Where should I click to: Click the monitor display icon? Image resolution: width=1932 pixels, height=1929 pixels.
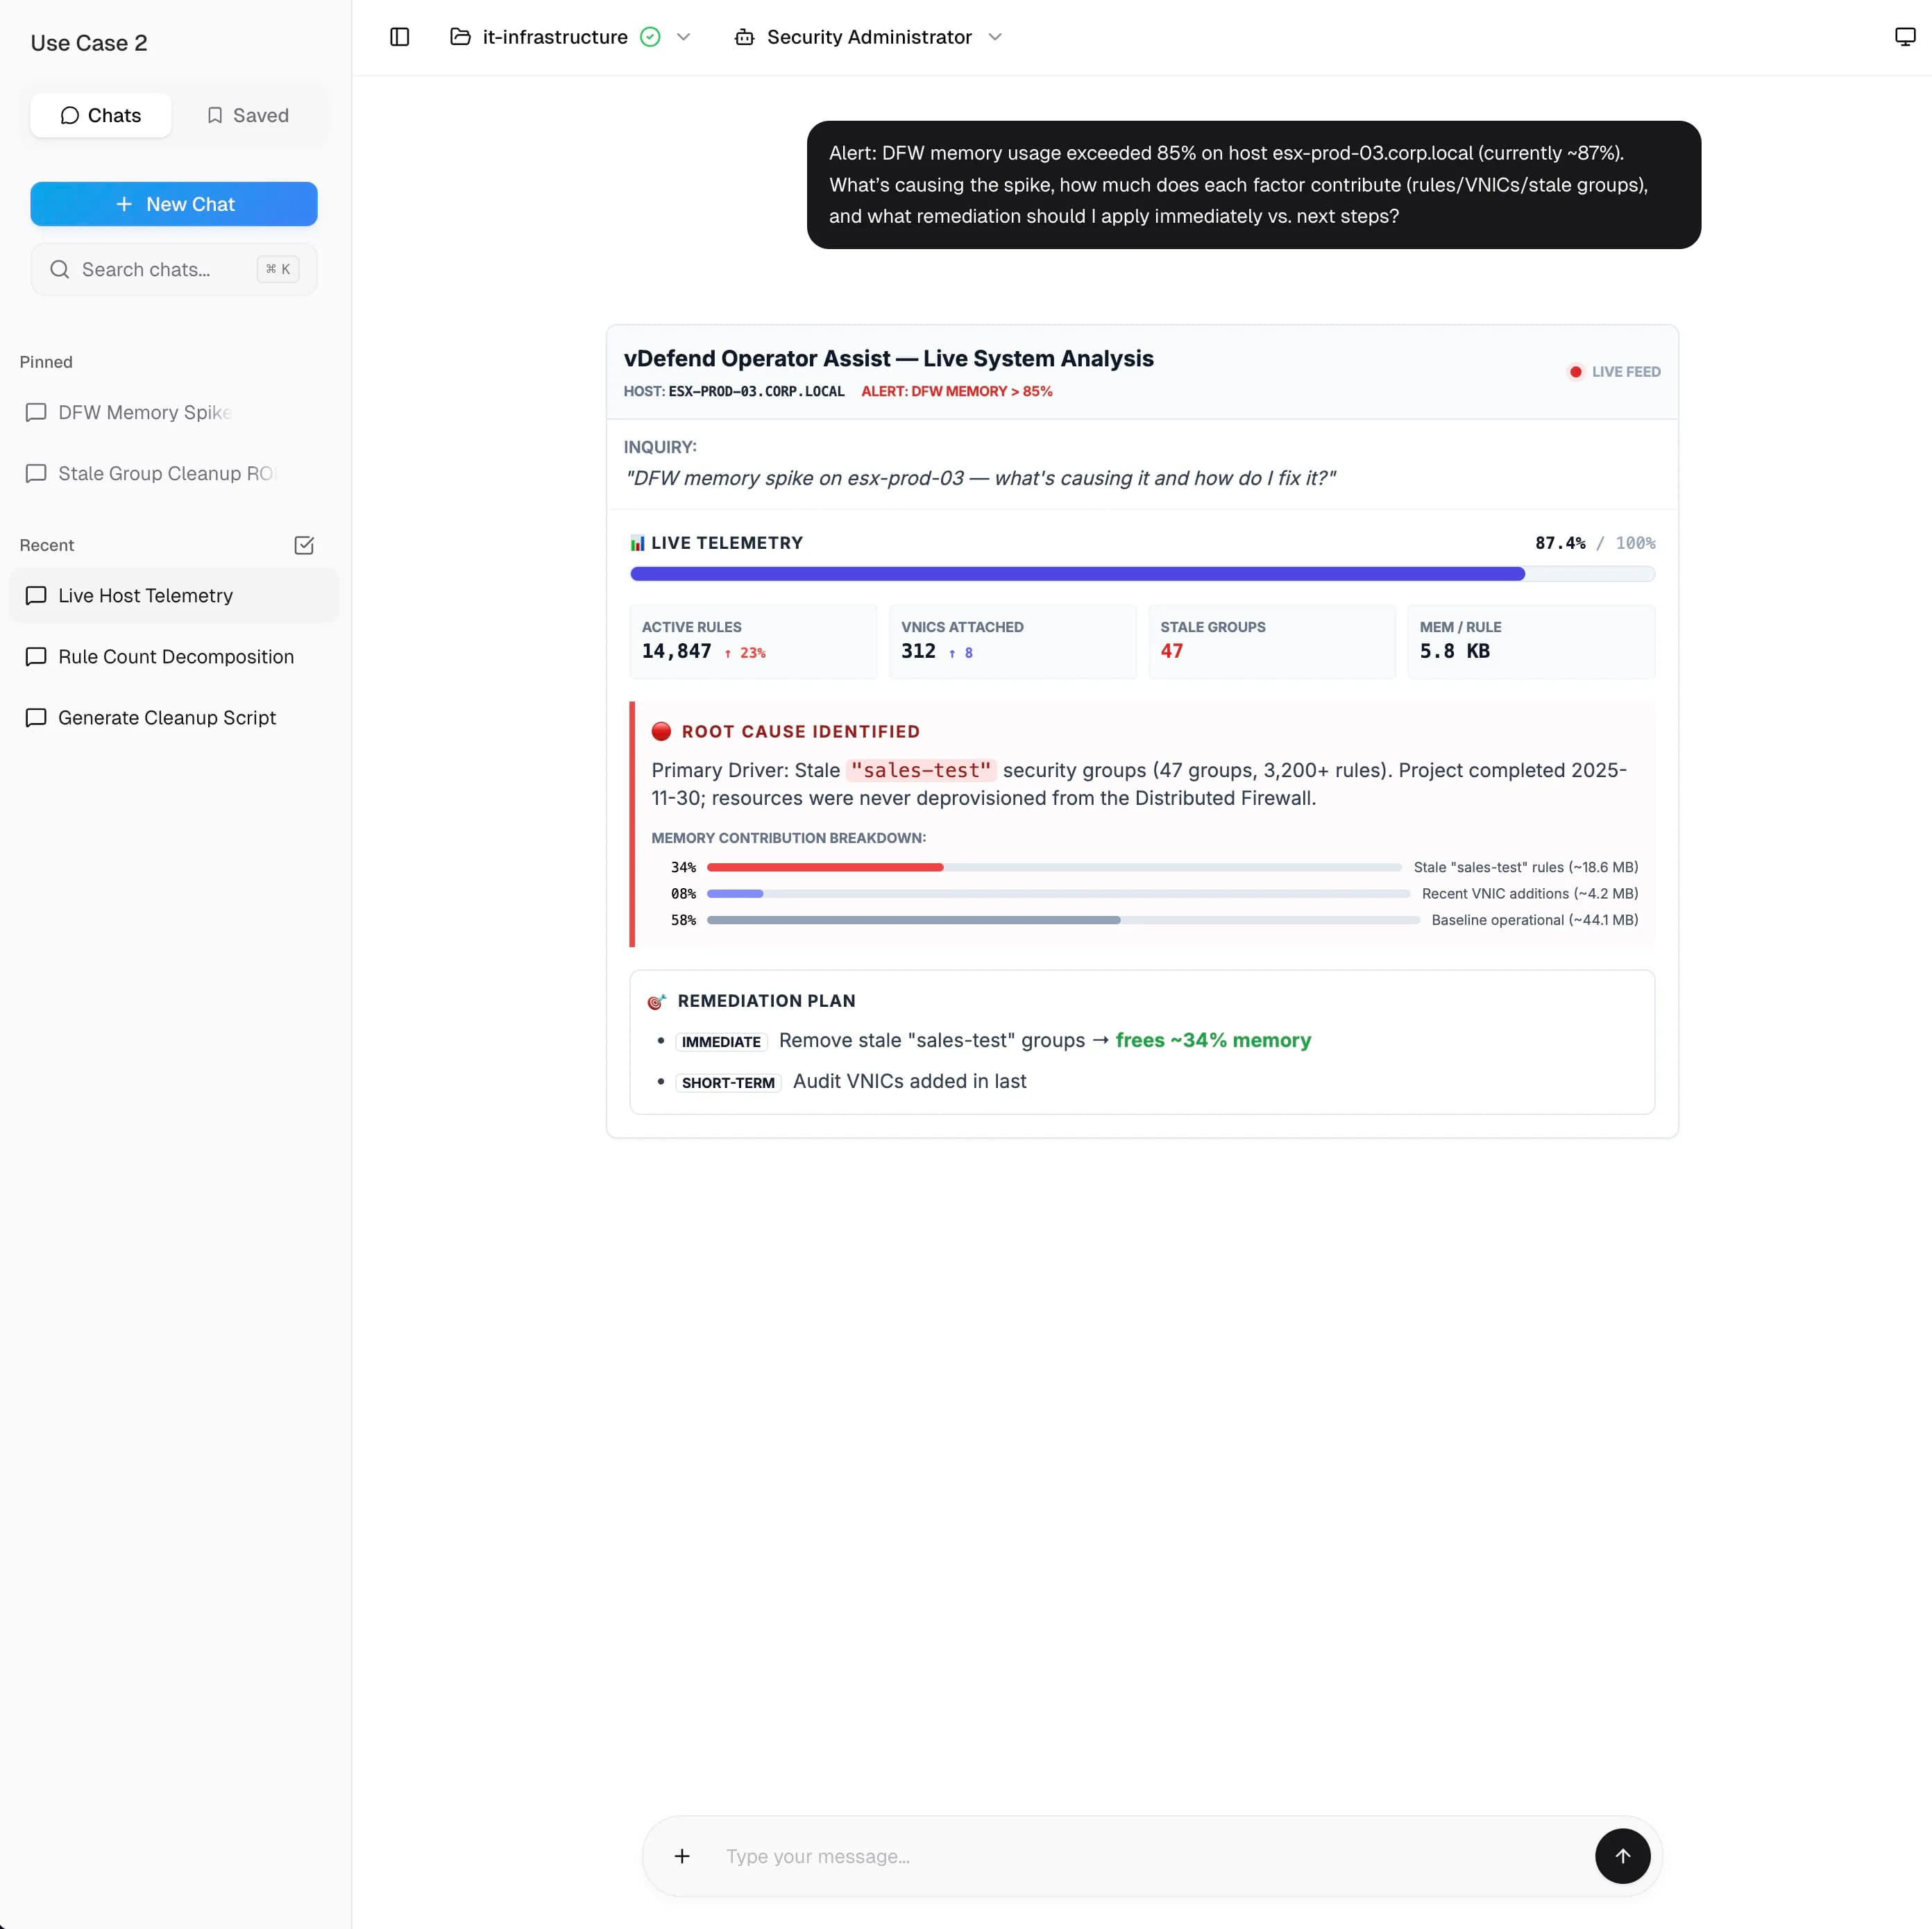click(x=1904, y=37)
